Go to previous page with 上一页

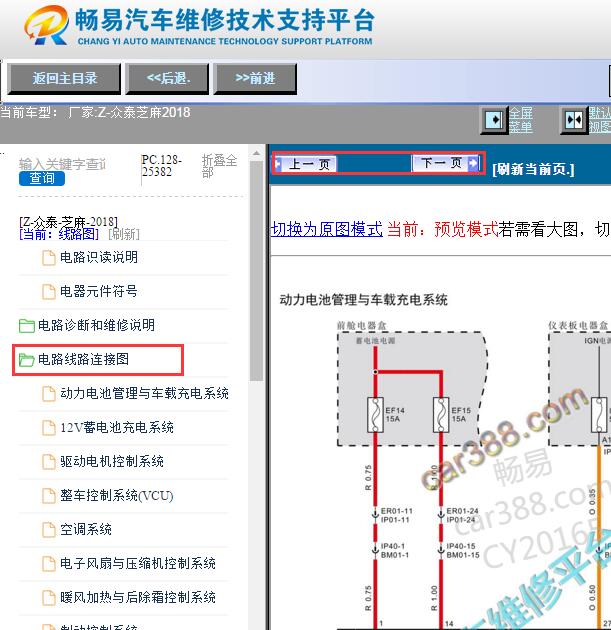(306, 164)
